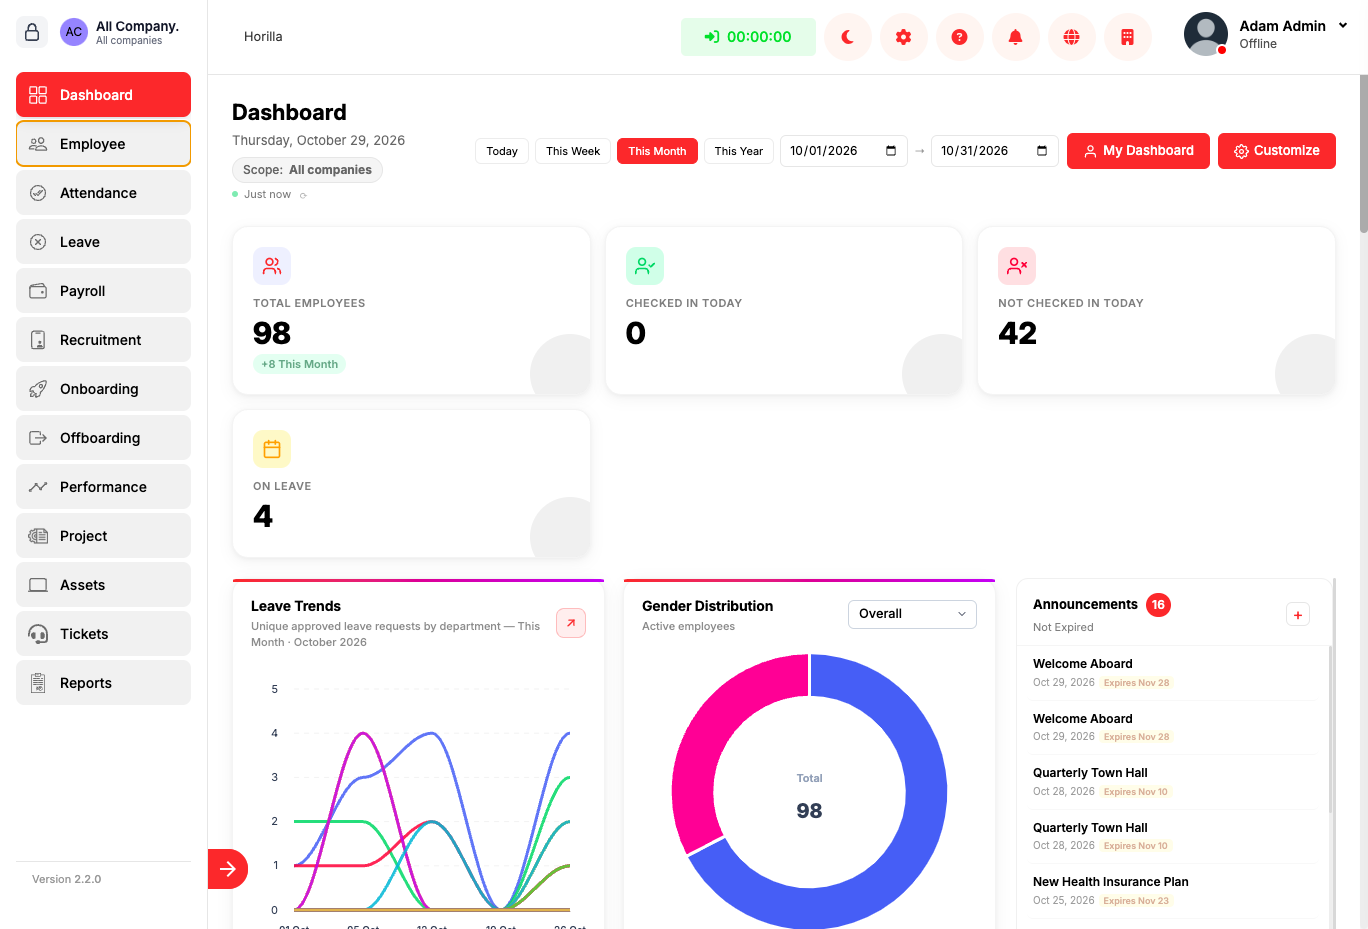Click On Leave calendar icon
This screenshot has width=1368, height=929.
[272, 449]
